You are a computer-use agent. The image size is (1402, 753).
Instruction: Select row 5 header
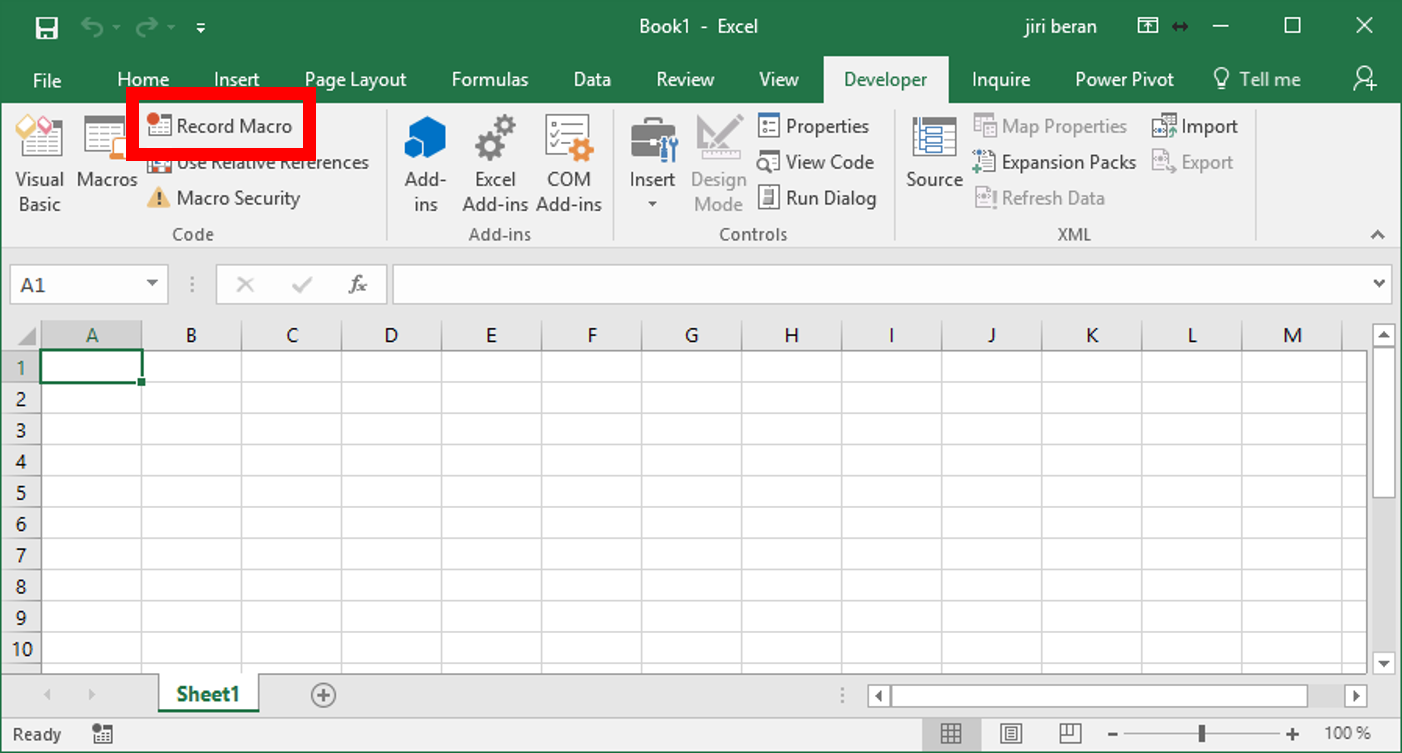pyautogui.click(x=21, y=492)
